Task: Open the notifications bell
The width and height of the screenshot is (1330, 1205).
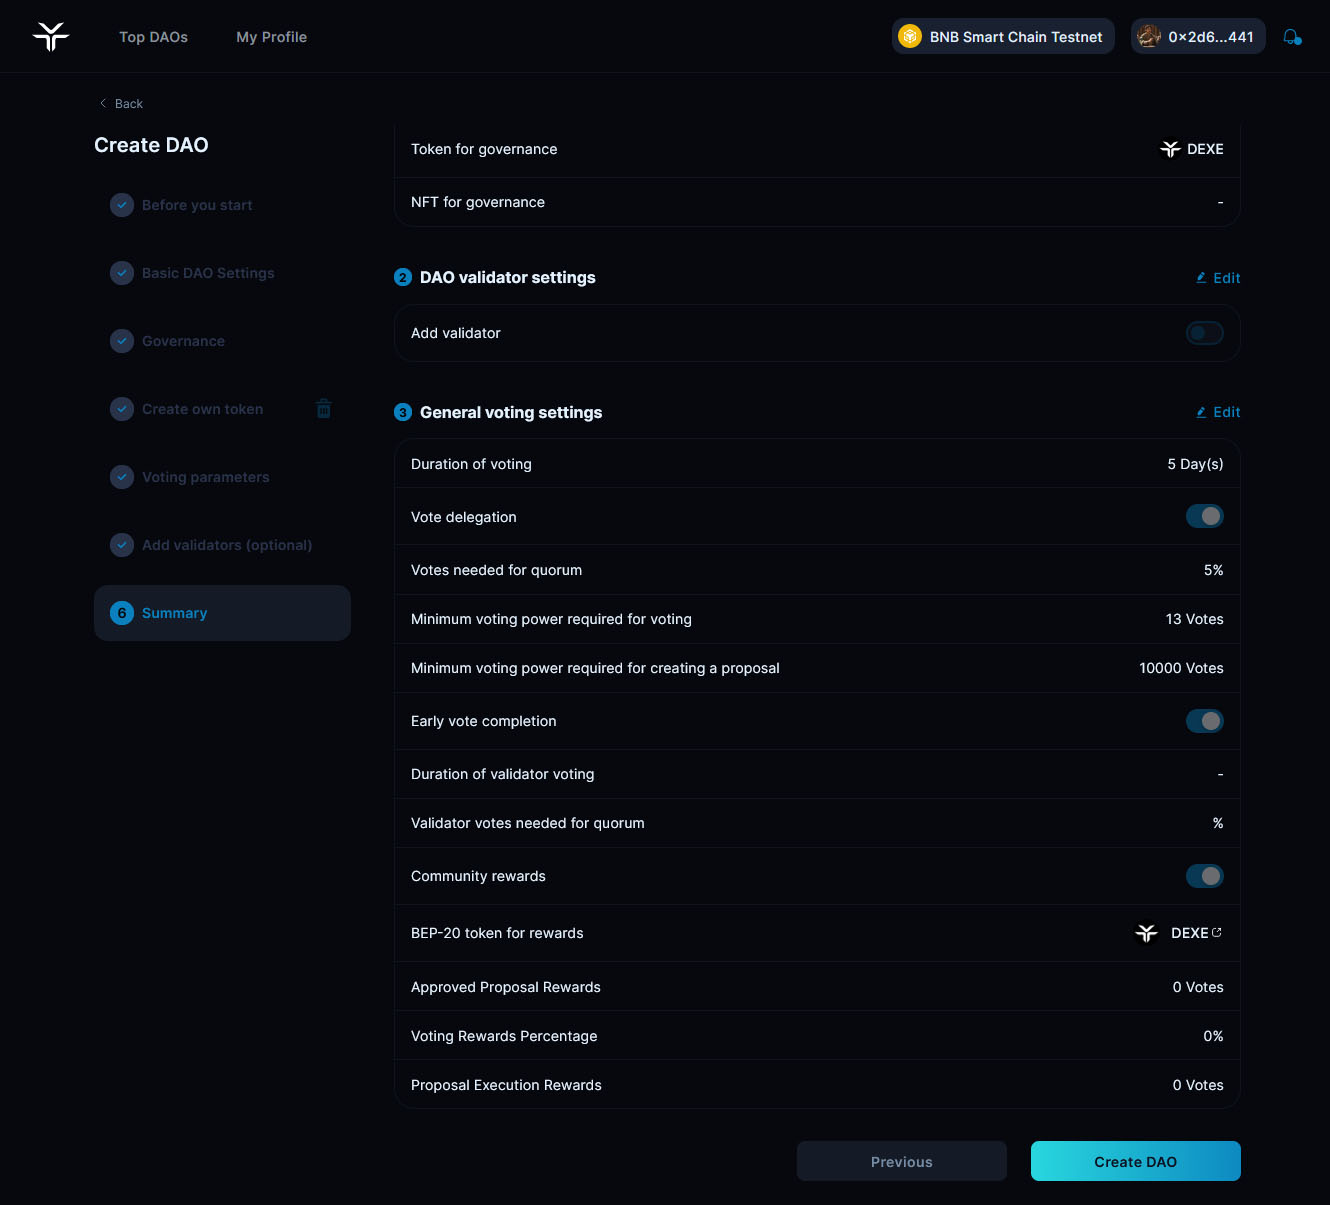Action: [1292, 37]
